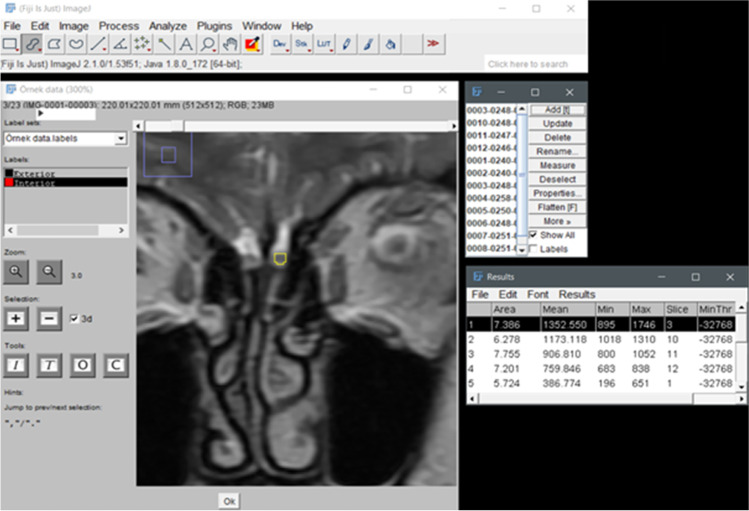Viewport: 749px width, 511px height.
Task: Select ROI entry 0010-0248
Action: click(491, 123)
